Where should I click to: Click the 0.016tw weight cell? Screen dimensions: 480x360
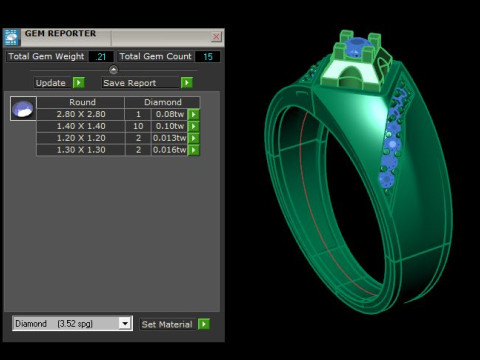170,150
